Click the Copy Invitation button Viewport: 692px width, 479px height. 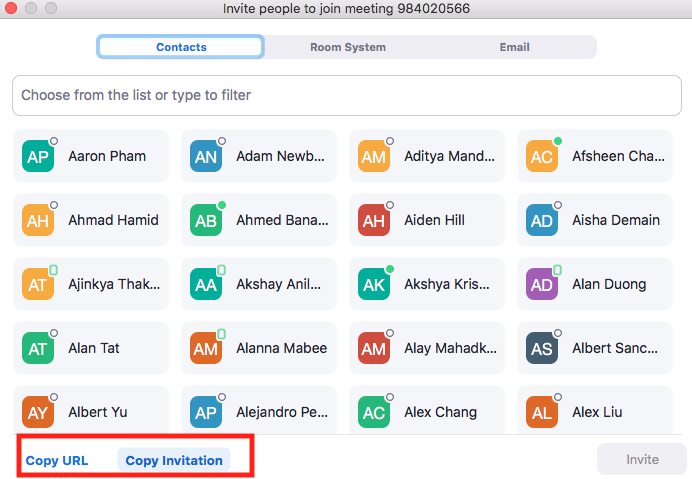tap(174, 461)
